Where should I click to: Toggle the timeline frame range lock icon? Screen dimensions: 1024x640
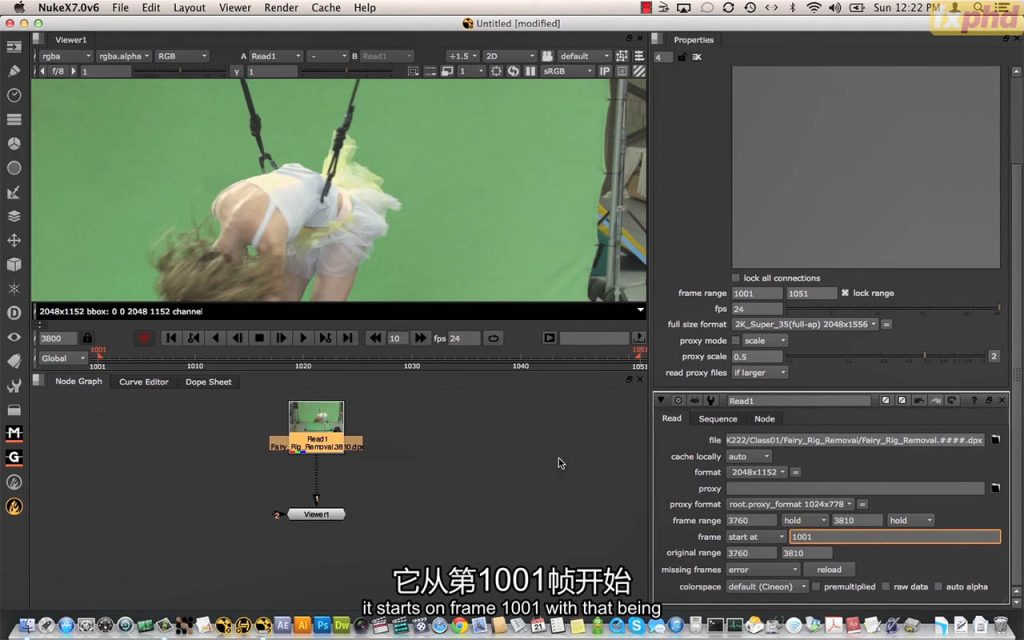(x=87, y=338)
